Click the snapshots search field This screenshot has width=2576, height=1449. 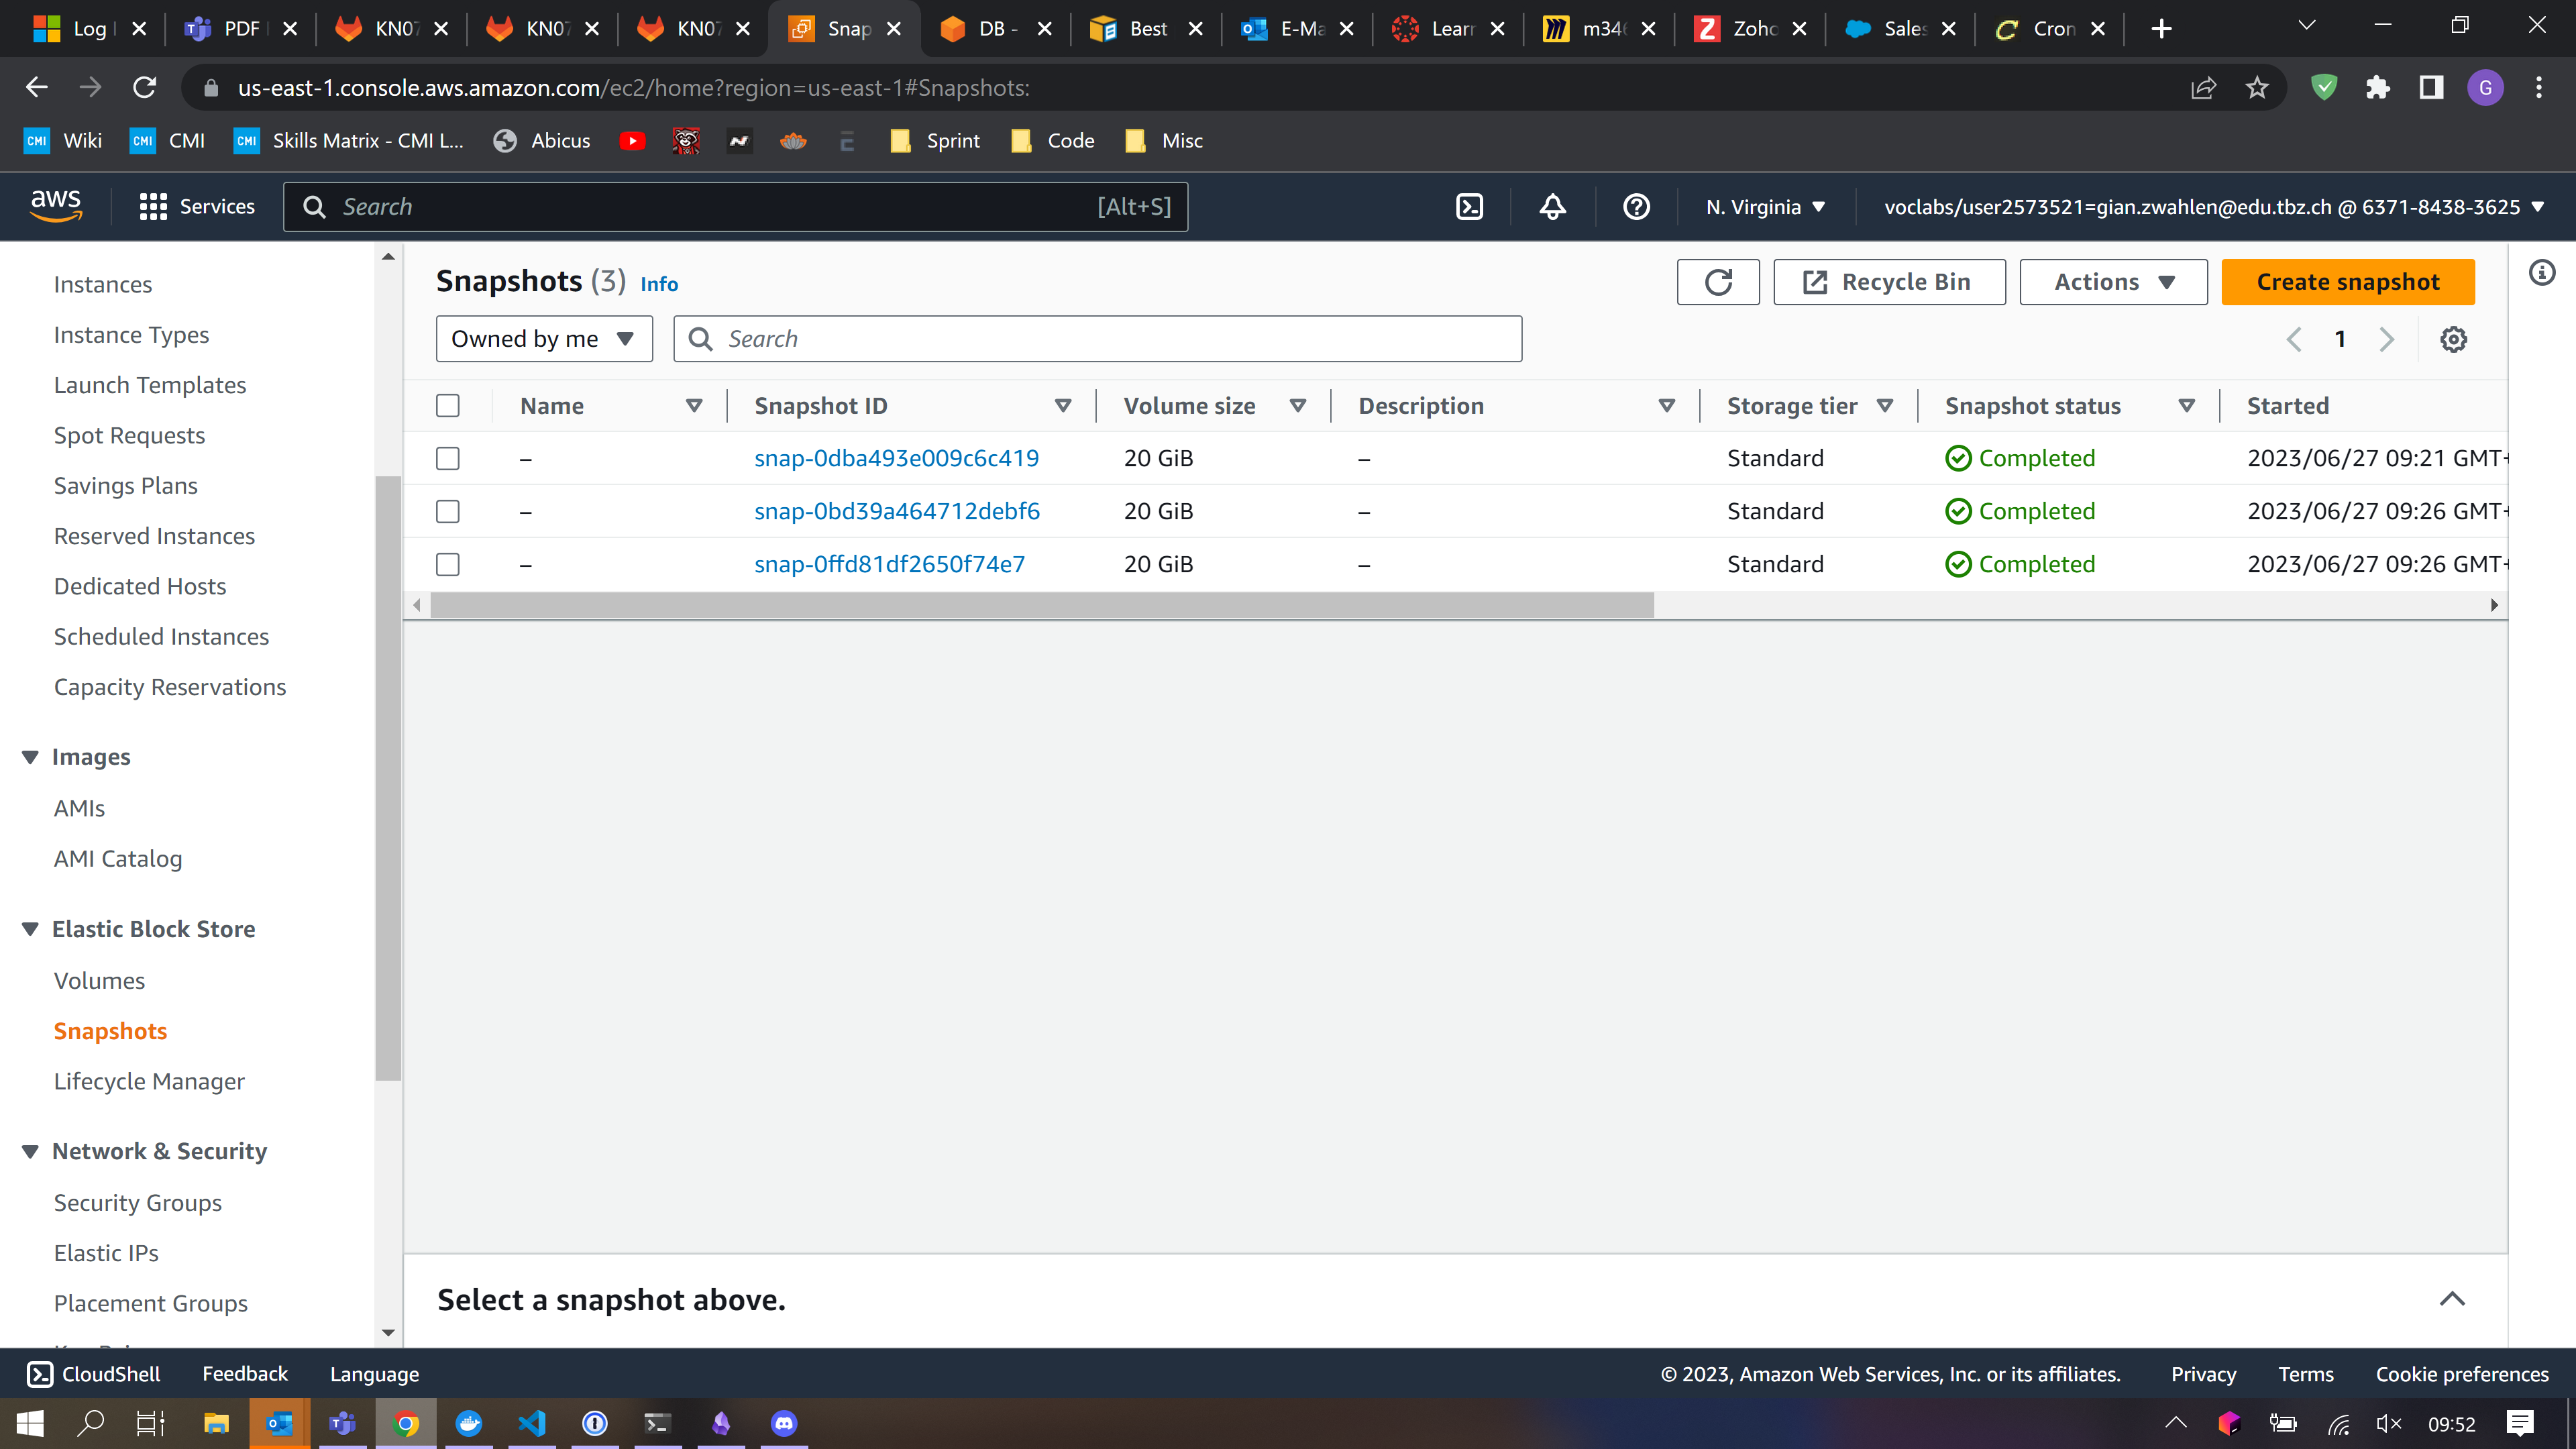tap(1110, 339)
